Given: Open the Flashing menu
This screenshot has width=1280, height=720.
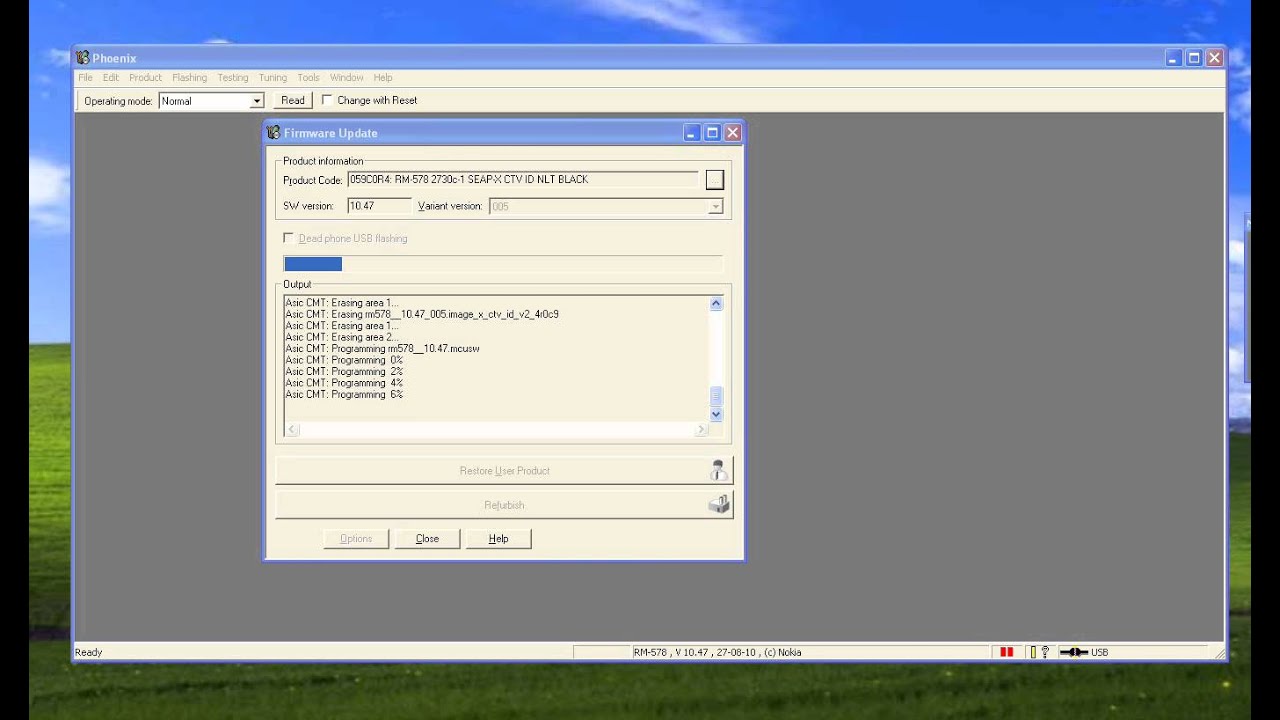Looking at the screenshot, I should pyautogui.click(x=189, y=77).
